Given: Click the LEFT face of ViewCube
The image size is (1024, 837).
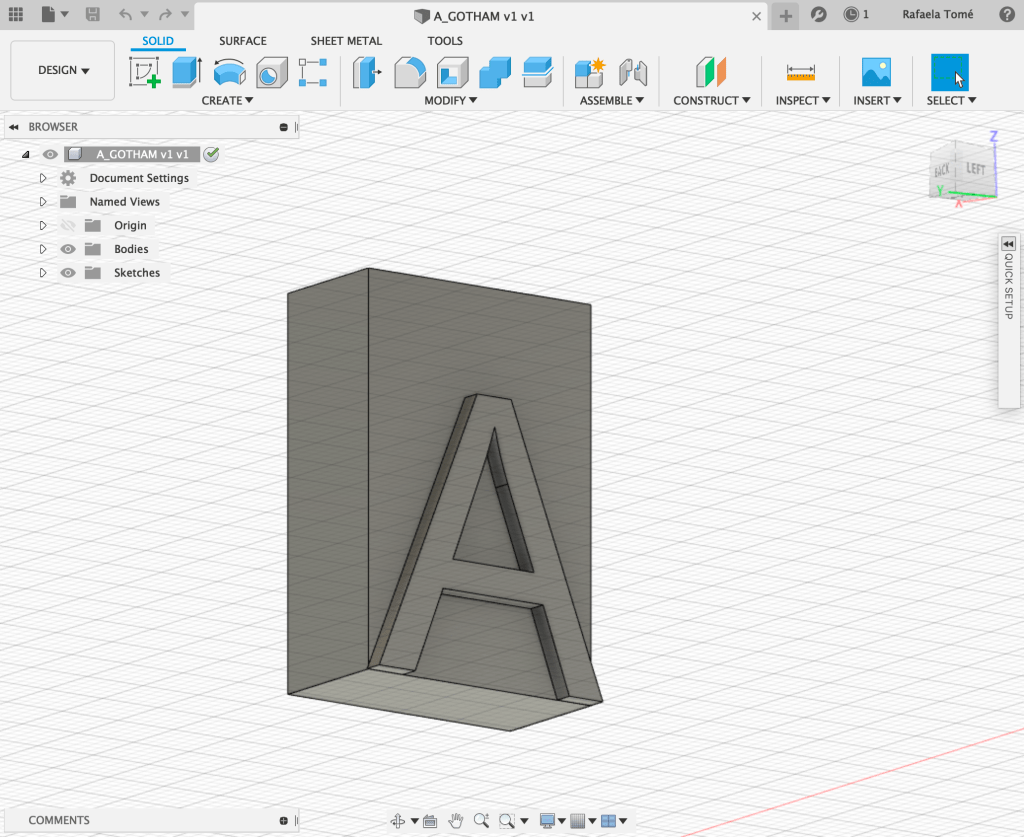Looking at the screenshot, I should pyautogui.click(x=975, y=170).
